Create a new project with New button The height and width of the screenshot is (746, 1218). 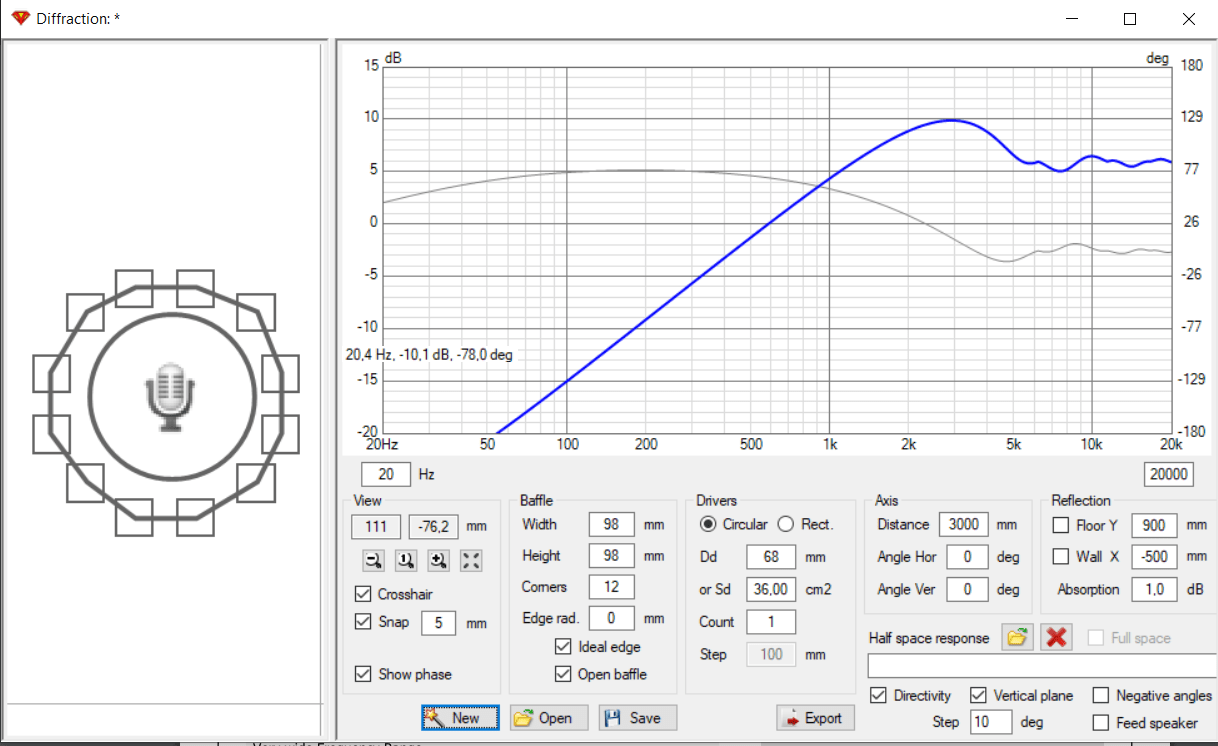point(460,718)
